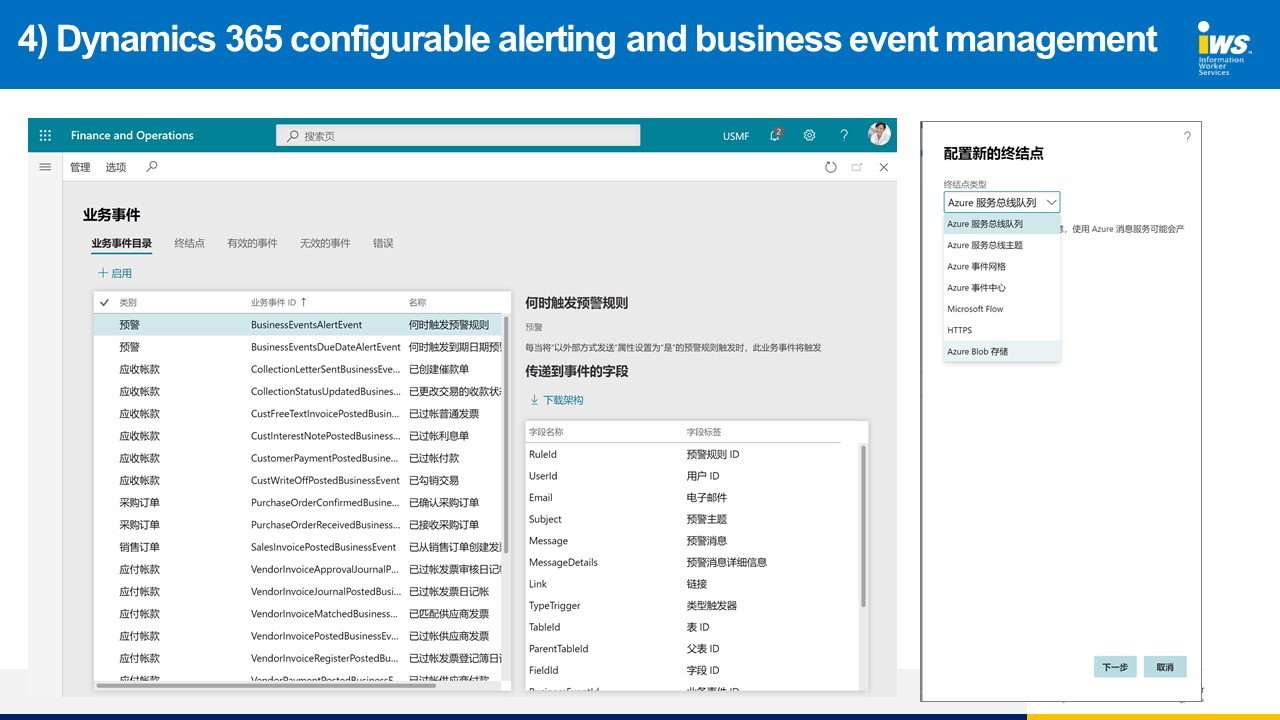The width and height of the screenshot is (1280, 720).
Task: Click the fields list vertical scrollbar
Action: [864, 525]
